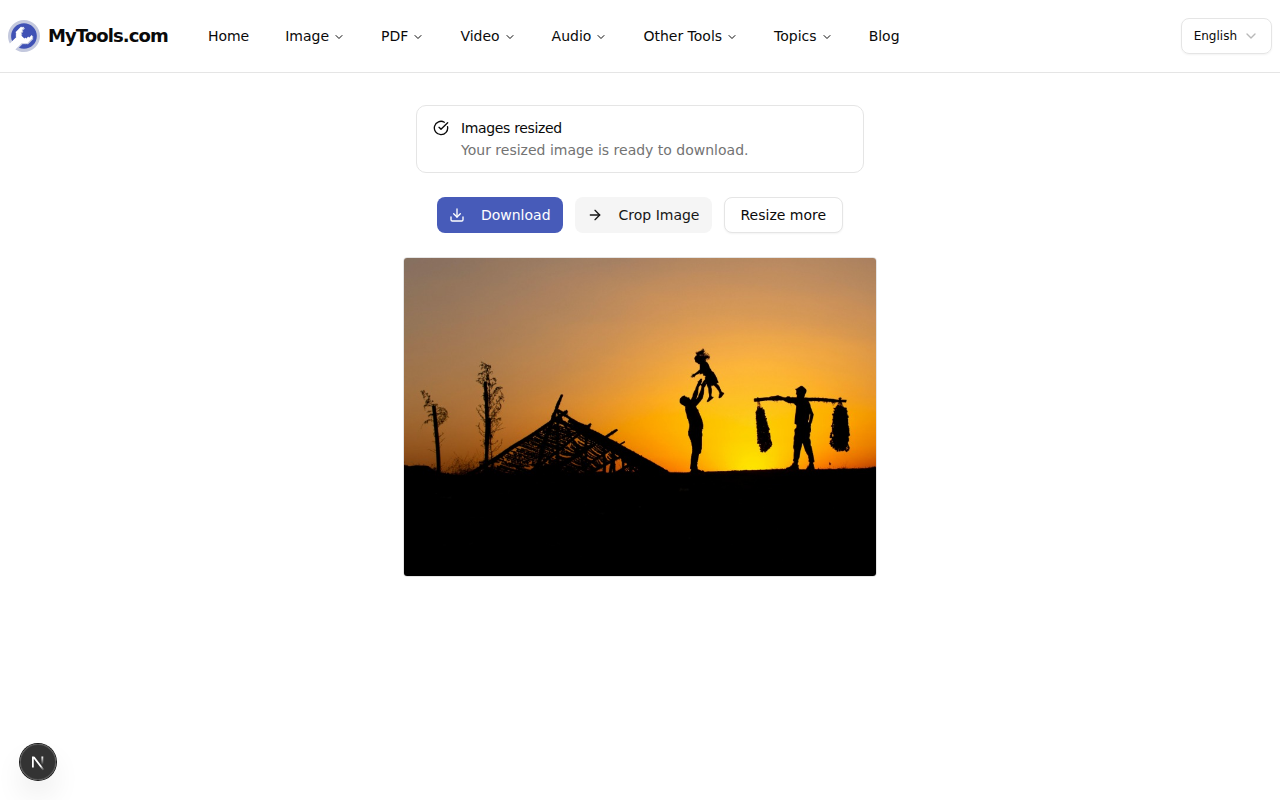The image size is (1280, 800).
Task: Click 'Your resized image is ready to download.' text
Action: [x=604, y=150]
